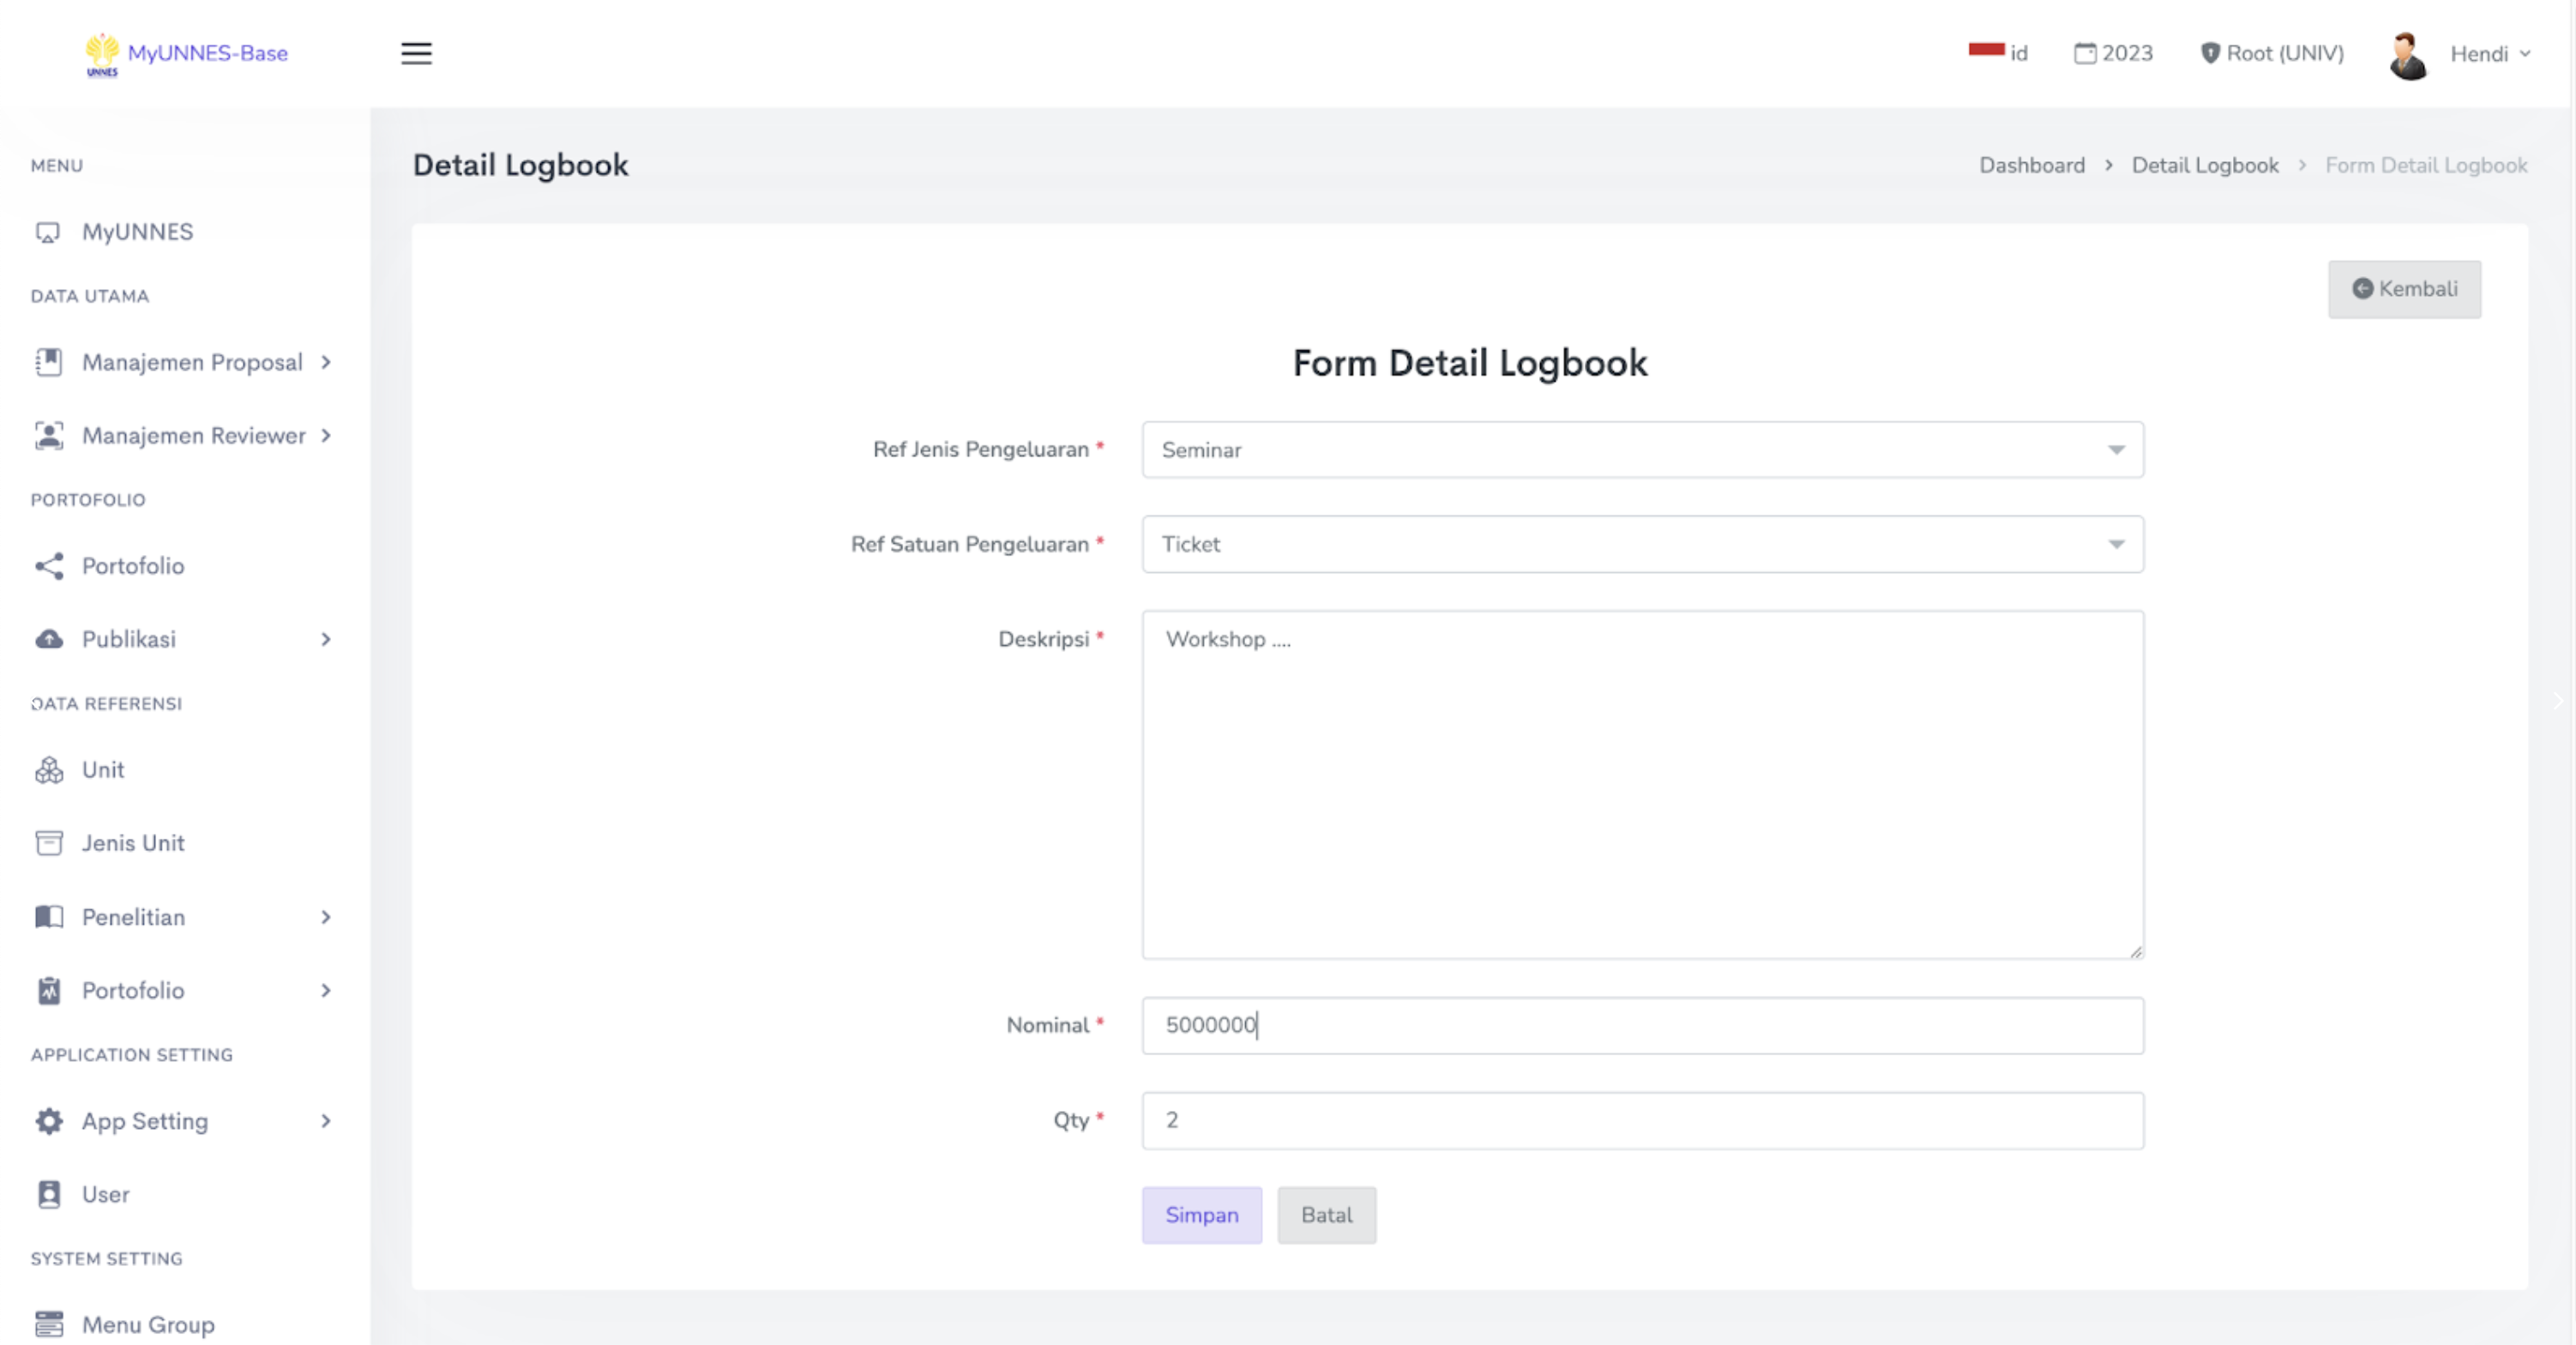Expand the Hendi user account dropdown
The image size is (2576, 1345).
2490,54
